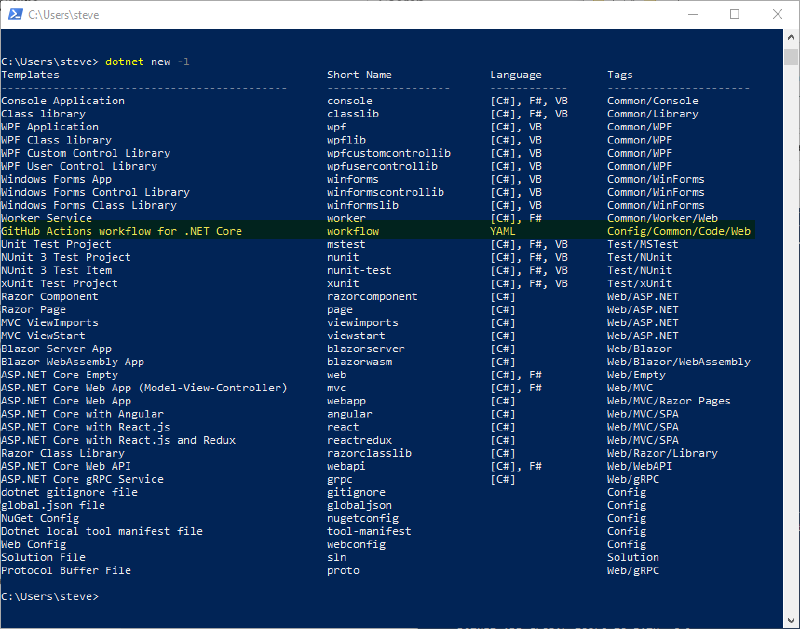Click the 'razorclasslib' short name
Image resolution: width=800 pixels, height=629 pixels.
point(369,454)
